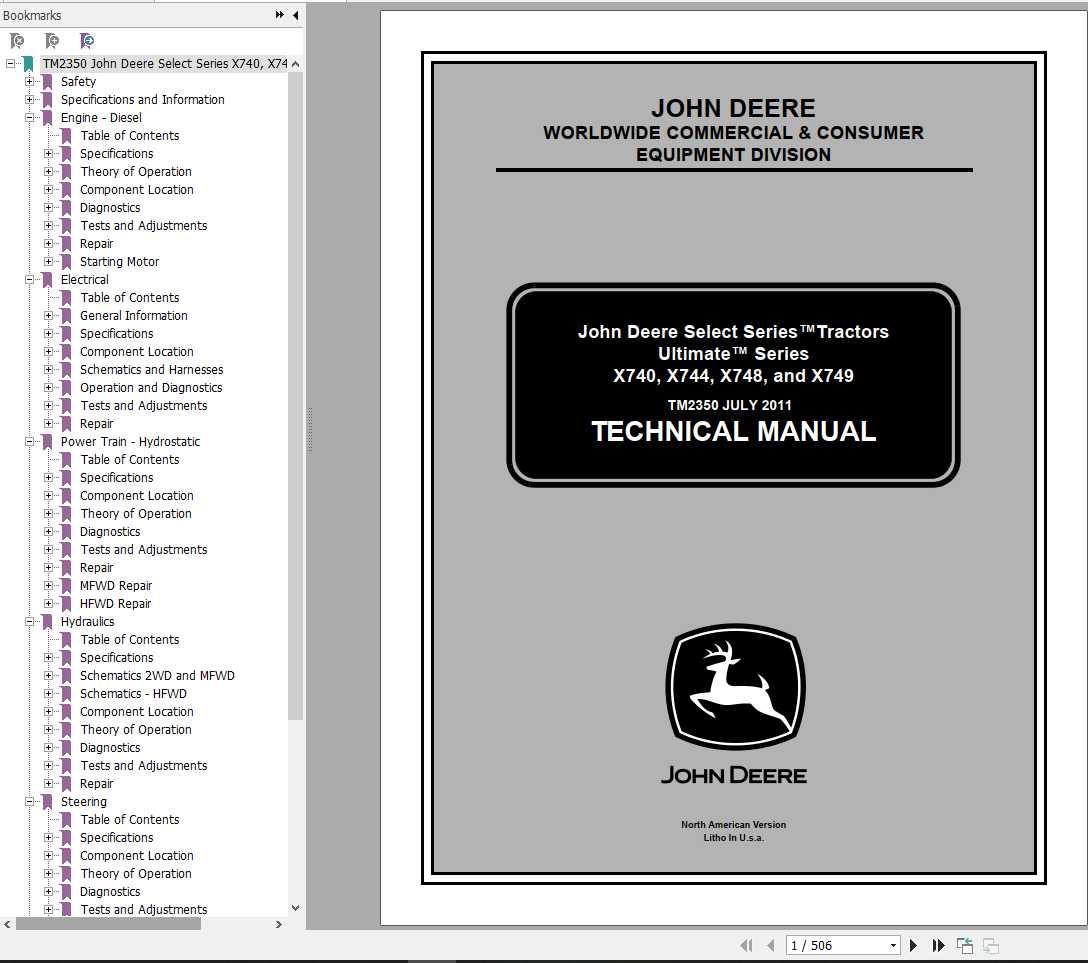Collapse the Electrical bookmark section
This screenshot has height=963, width=1088.
click(29, 279)
